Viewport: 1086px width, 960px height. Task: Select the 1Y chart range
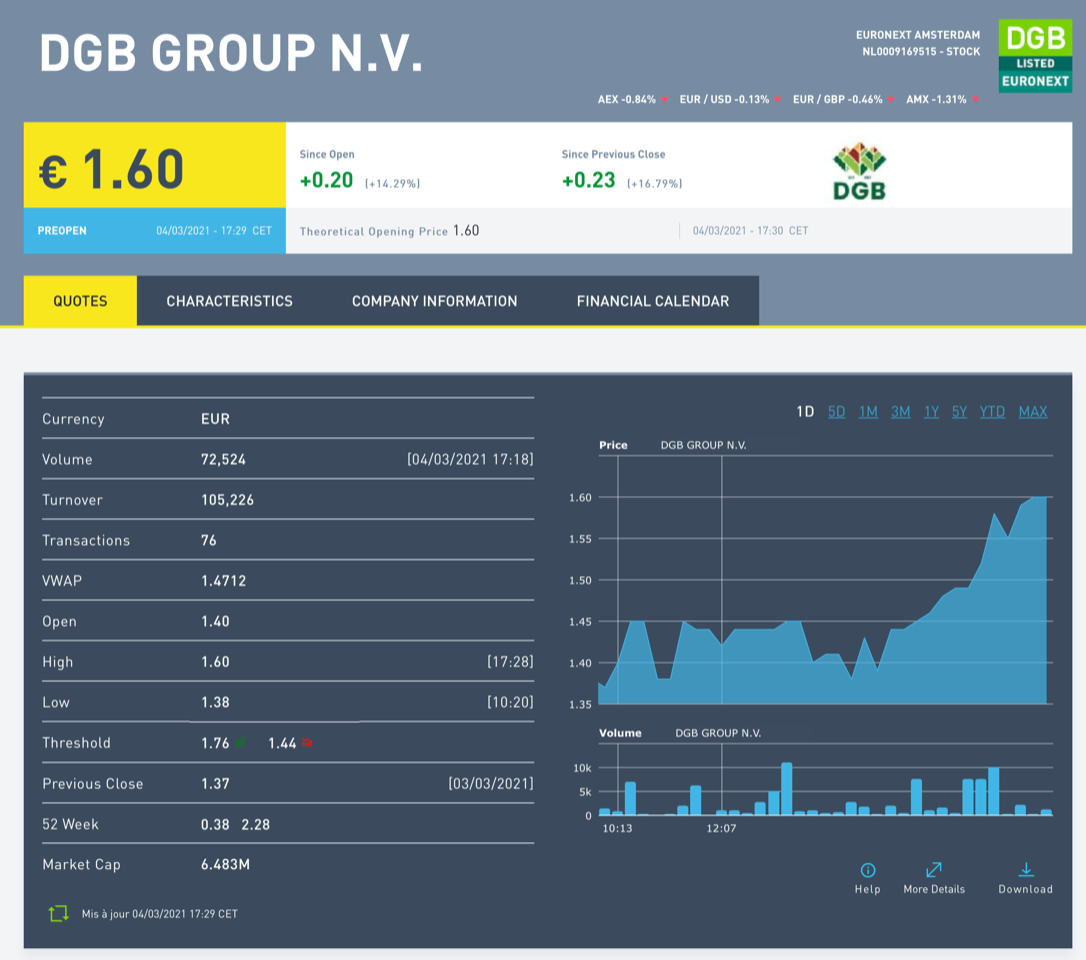pyautogui.click(x=932, y=412)
